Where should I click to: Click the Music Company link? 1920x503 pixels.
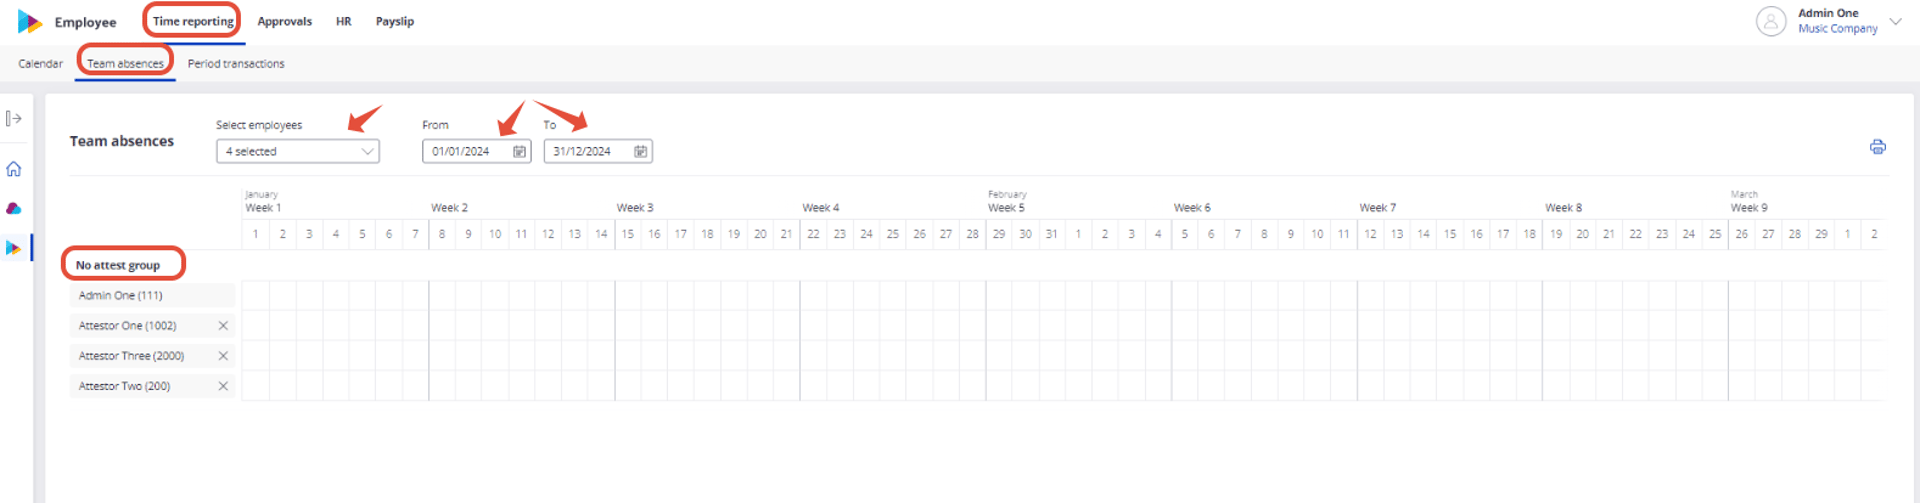point(1838,29)
